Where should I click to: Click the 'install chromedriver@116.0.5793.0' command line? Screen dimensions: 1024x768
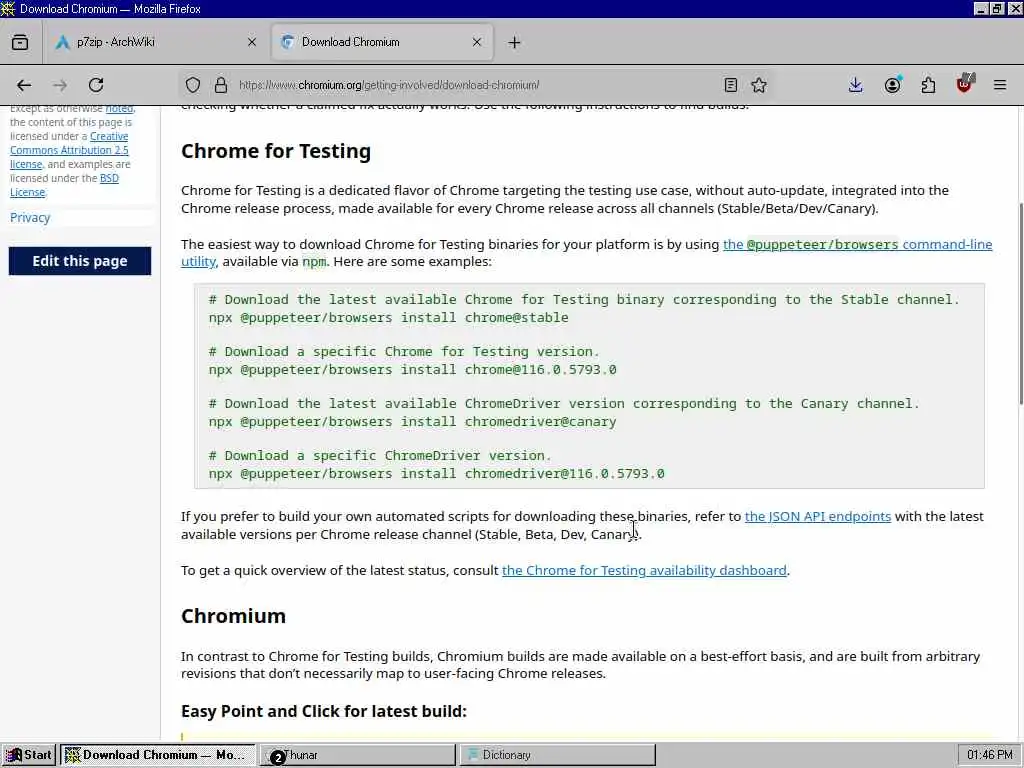click(437, 474)
